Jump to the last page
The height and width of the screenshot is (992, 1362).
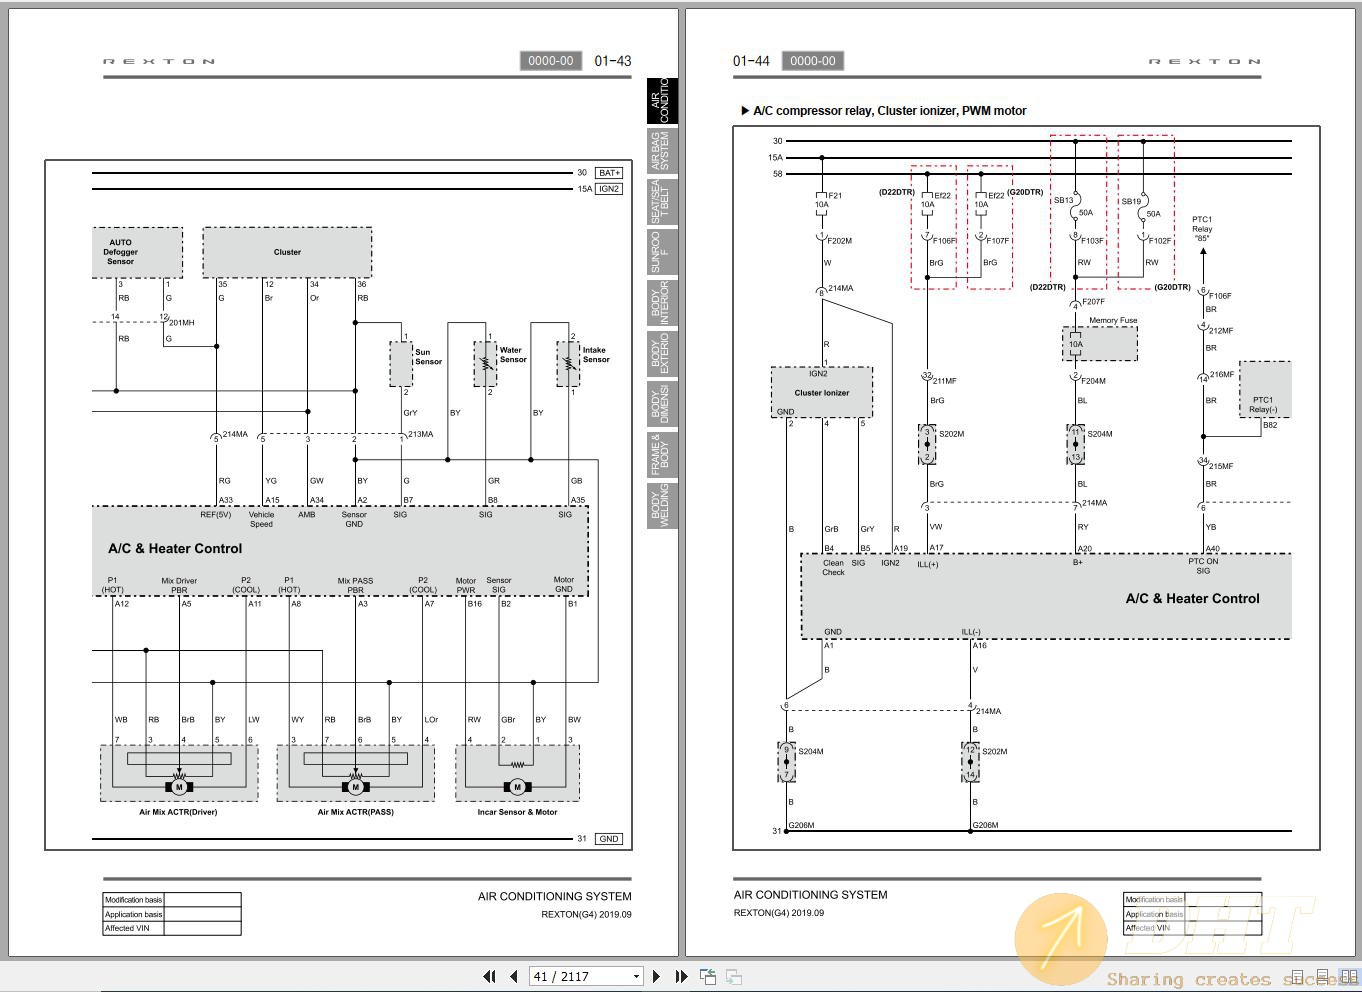tap(681, 976)
